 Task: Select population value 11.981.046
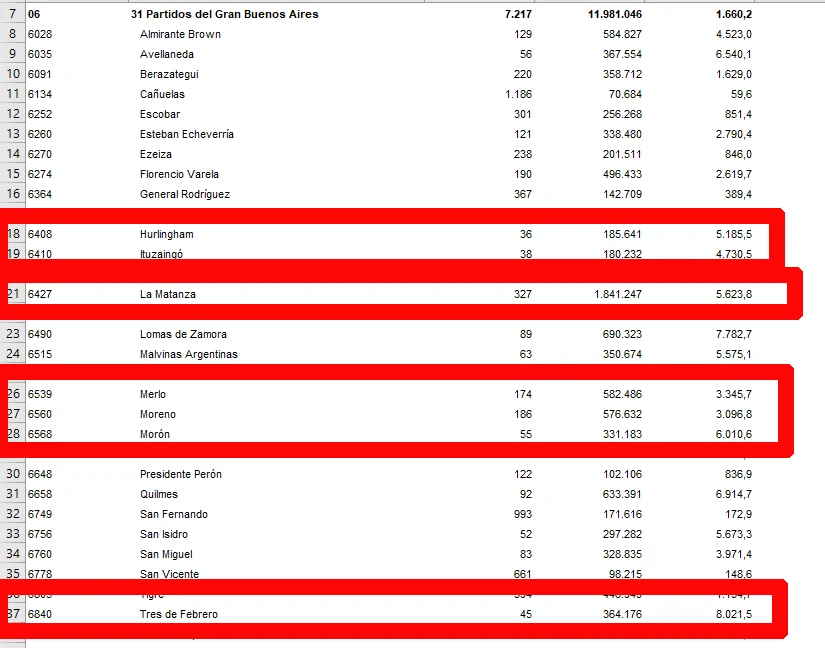(x=615, y=14)
